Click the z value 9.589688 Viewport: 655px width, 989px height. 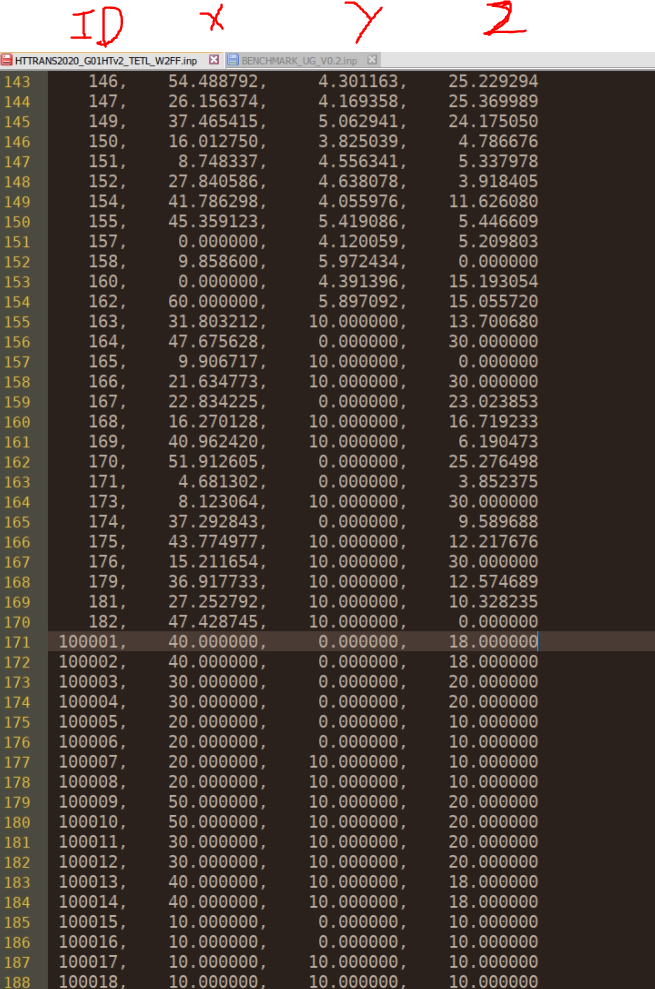pyautogui.click(x=499, y=522)
